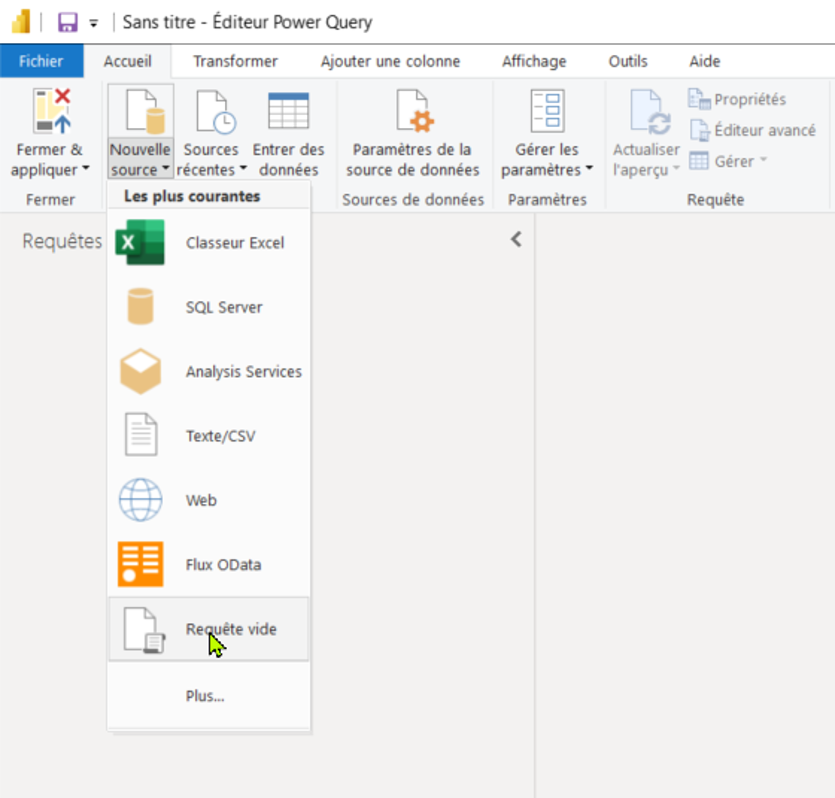Click the Power BI logo icon
This screenshot has height=798, width=835.
22,22
